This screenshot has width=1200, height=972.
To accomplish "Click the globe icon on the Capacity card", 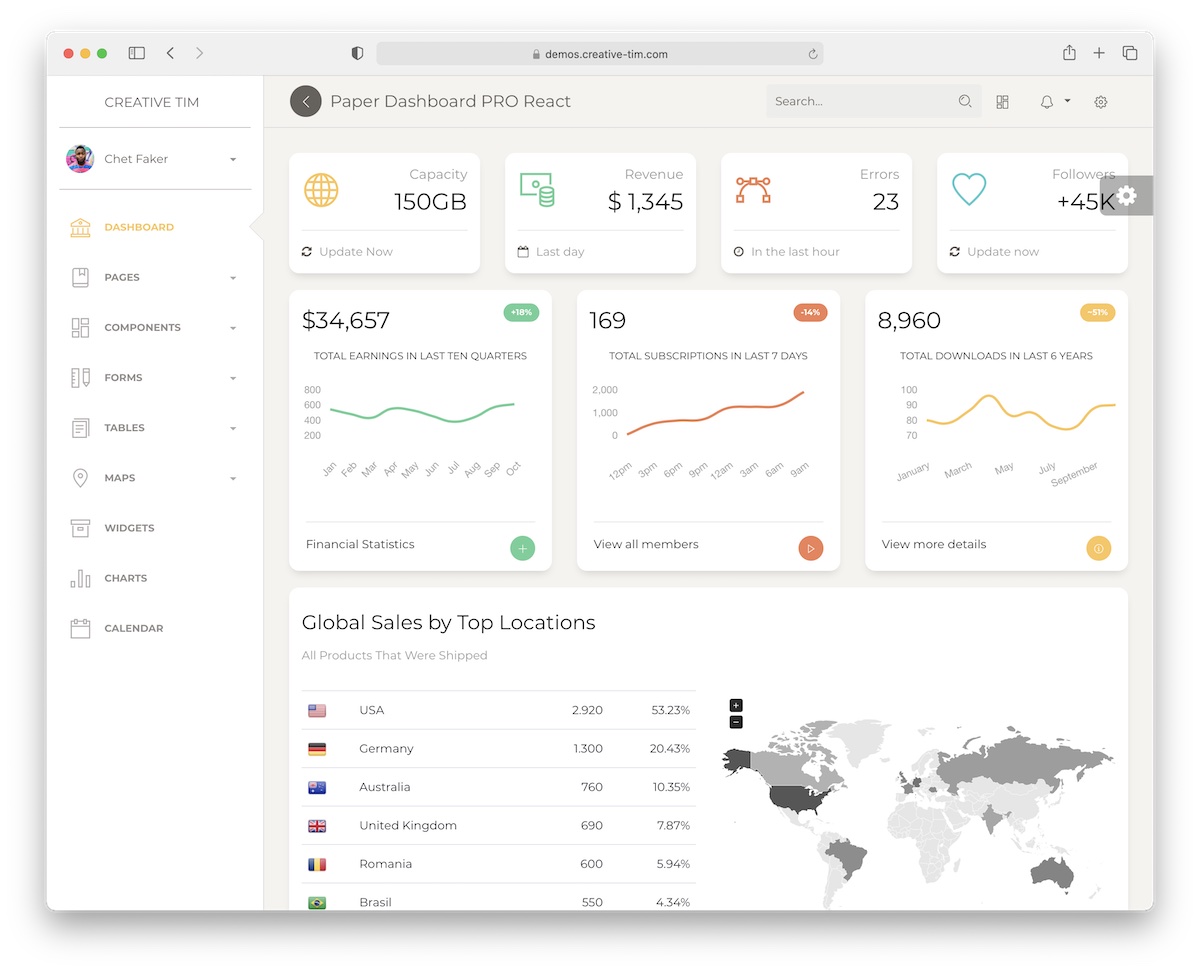I will (x=320, y=190).
